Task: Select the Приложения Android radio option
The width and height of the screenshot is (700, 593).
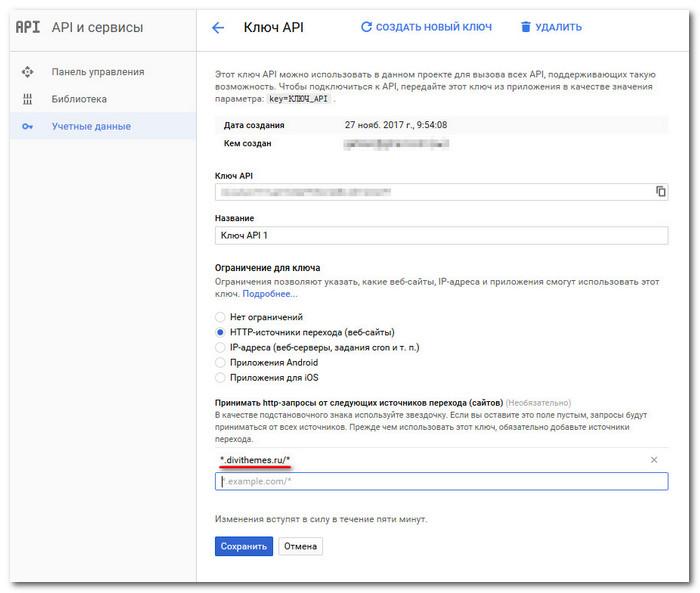Action: coord(221,362)
